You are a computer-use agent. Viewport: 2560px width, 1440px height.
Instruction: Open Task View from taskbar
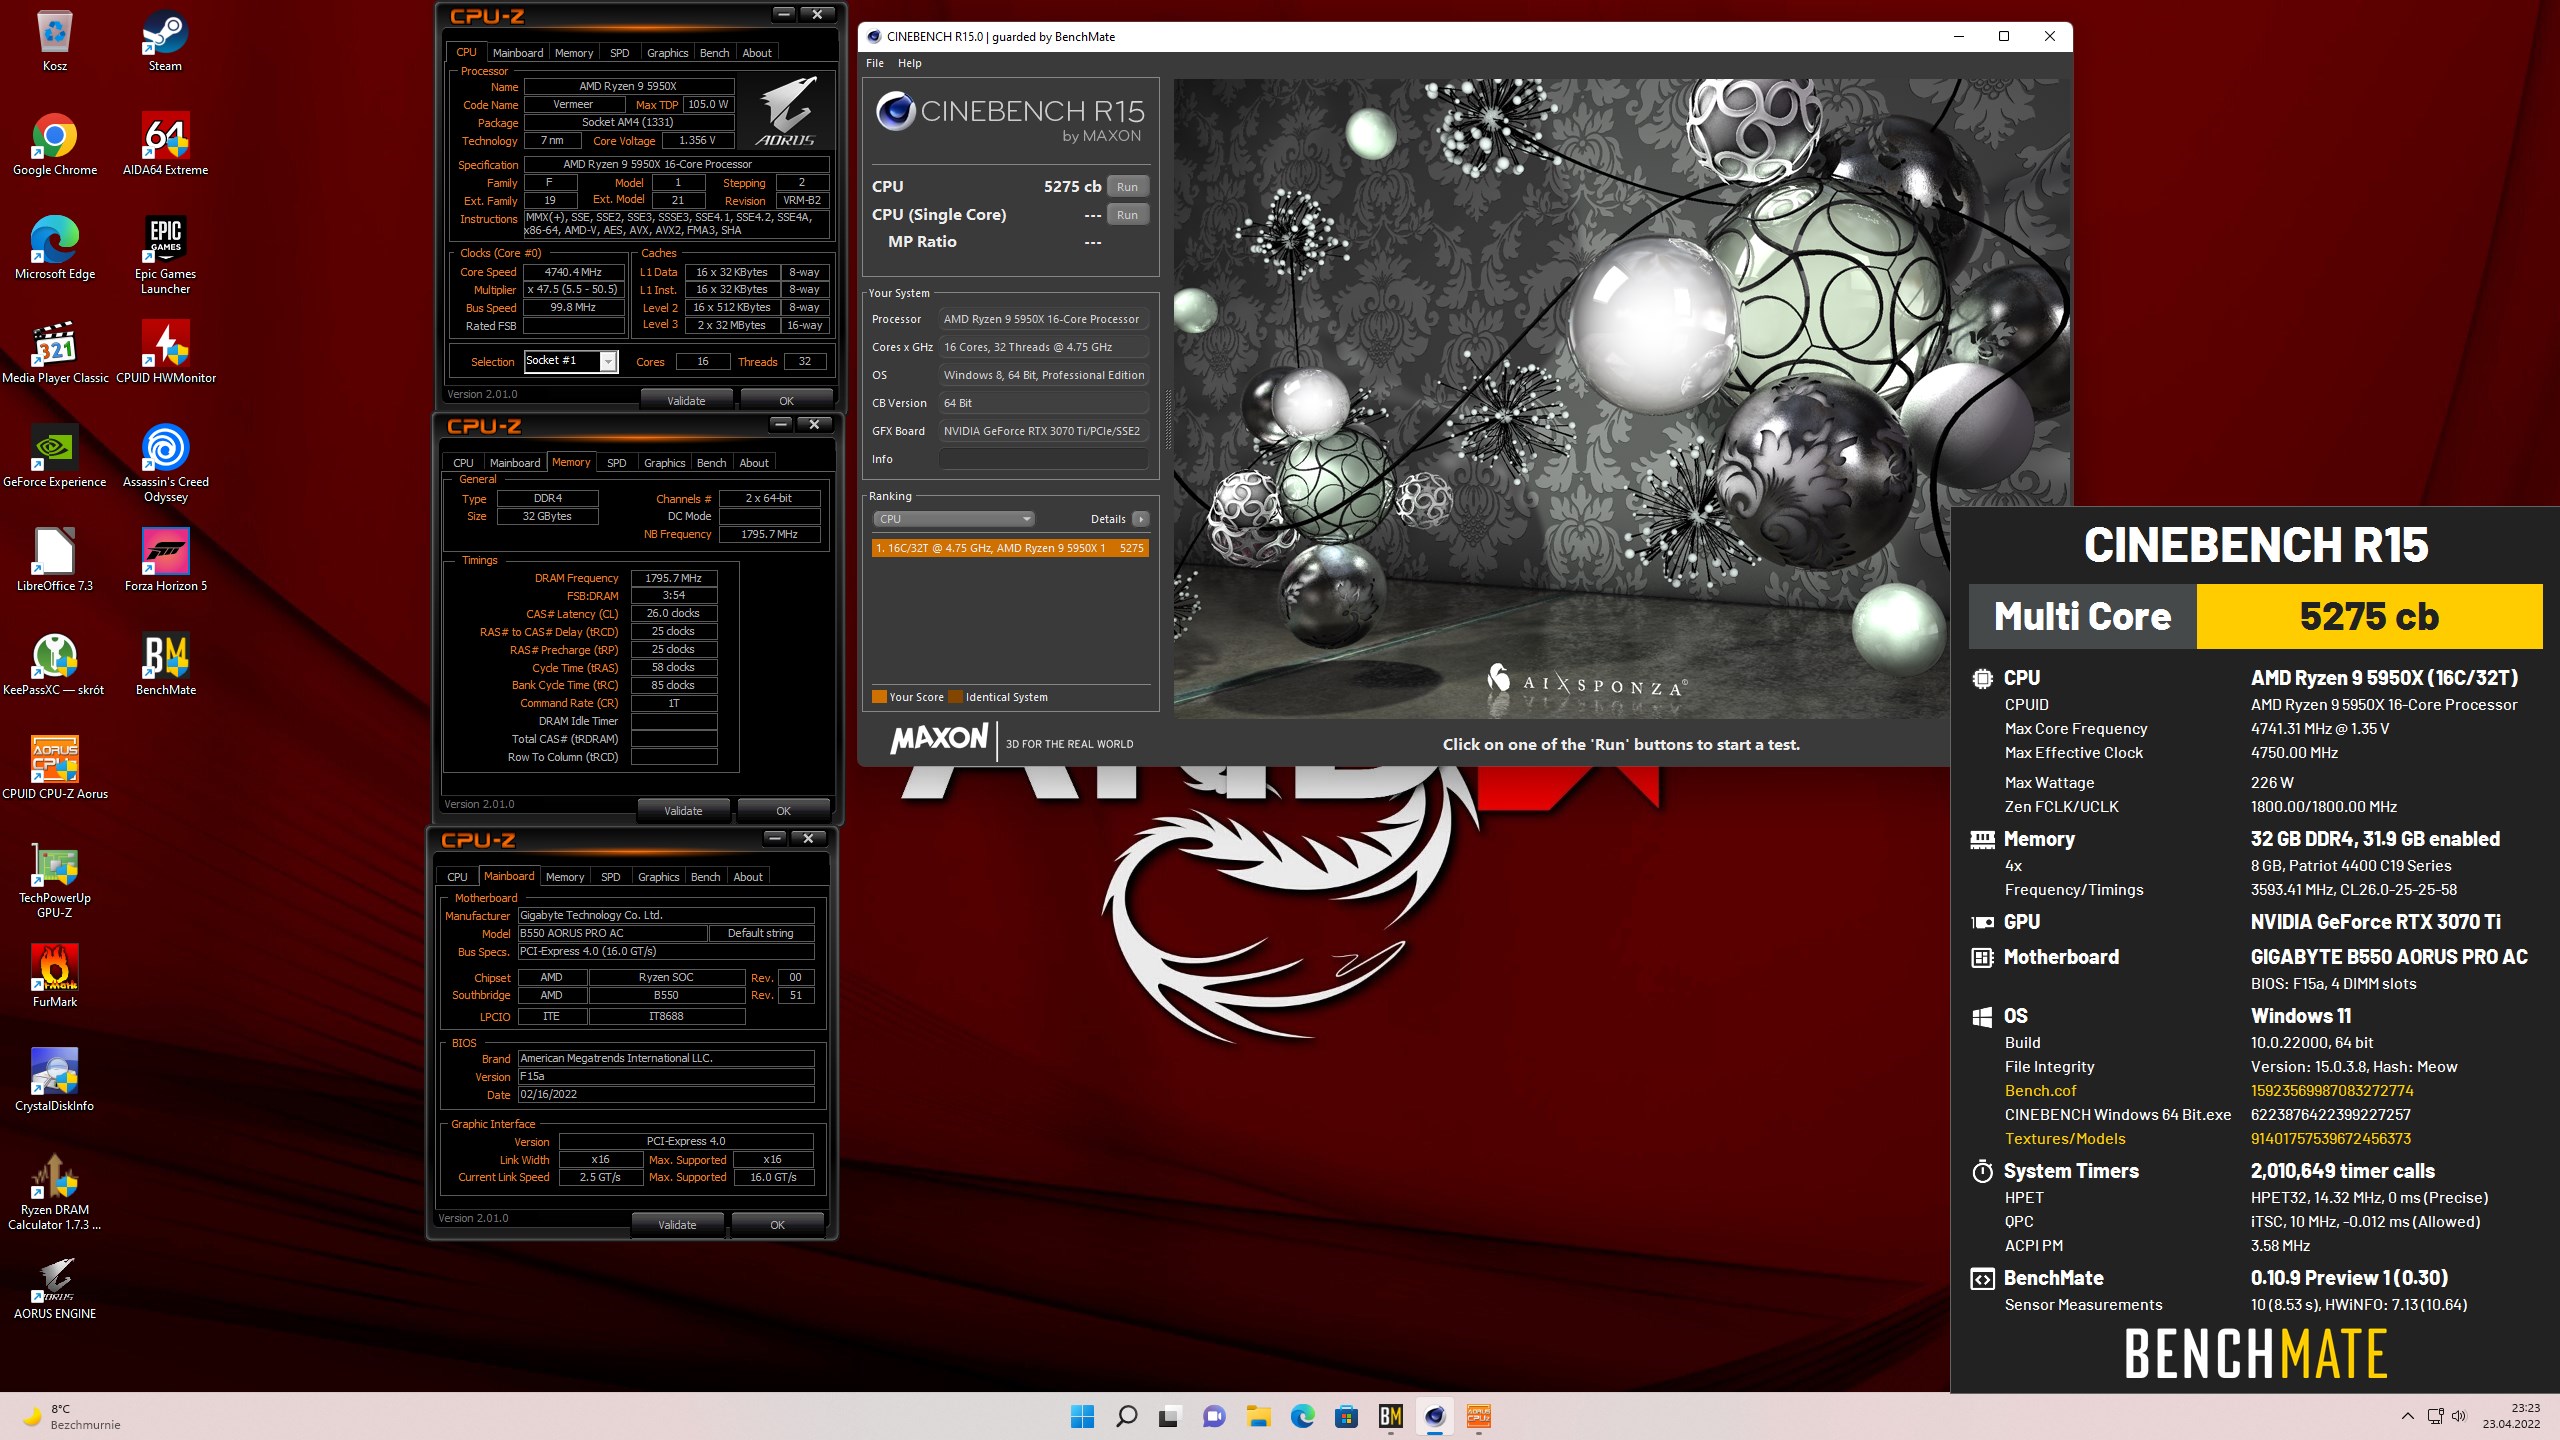1170,1416
